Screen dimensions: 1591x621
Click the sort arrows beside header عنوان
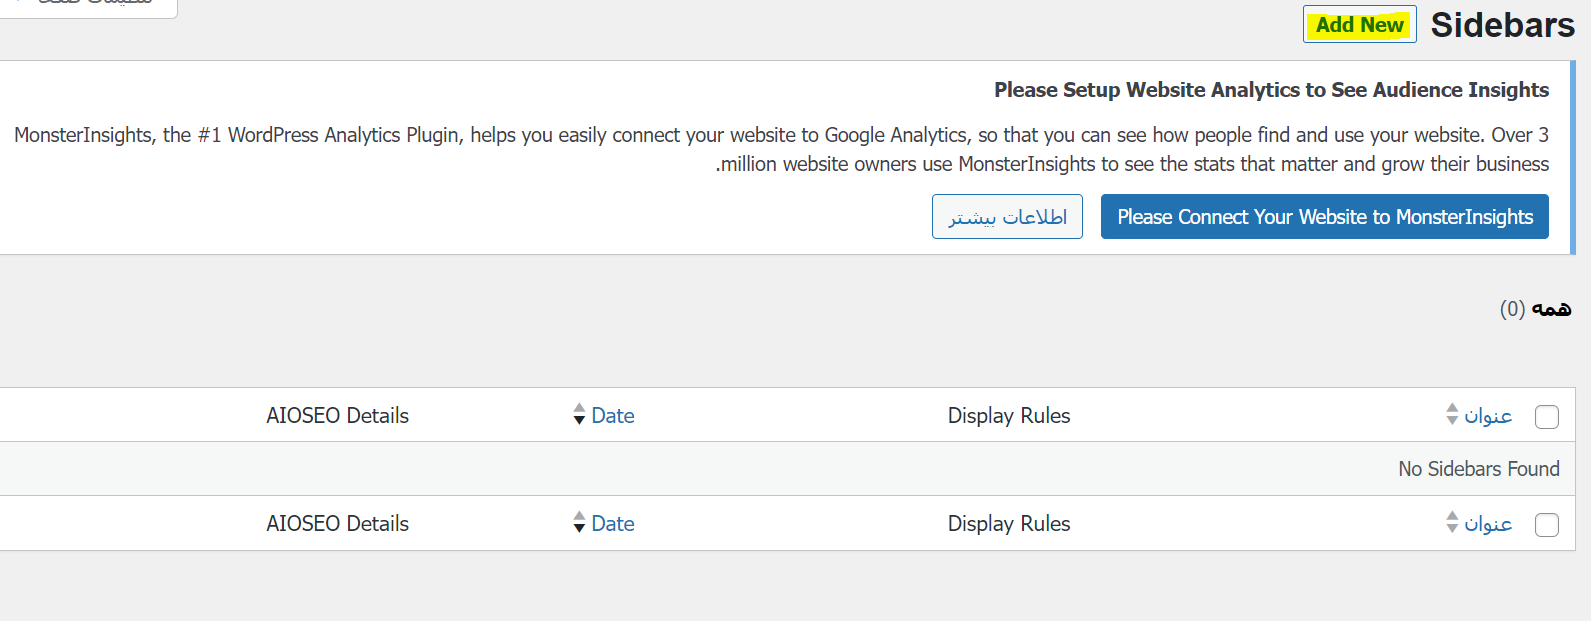coord(1452,414)
